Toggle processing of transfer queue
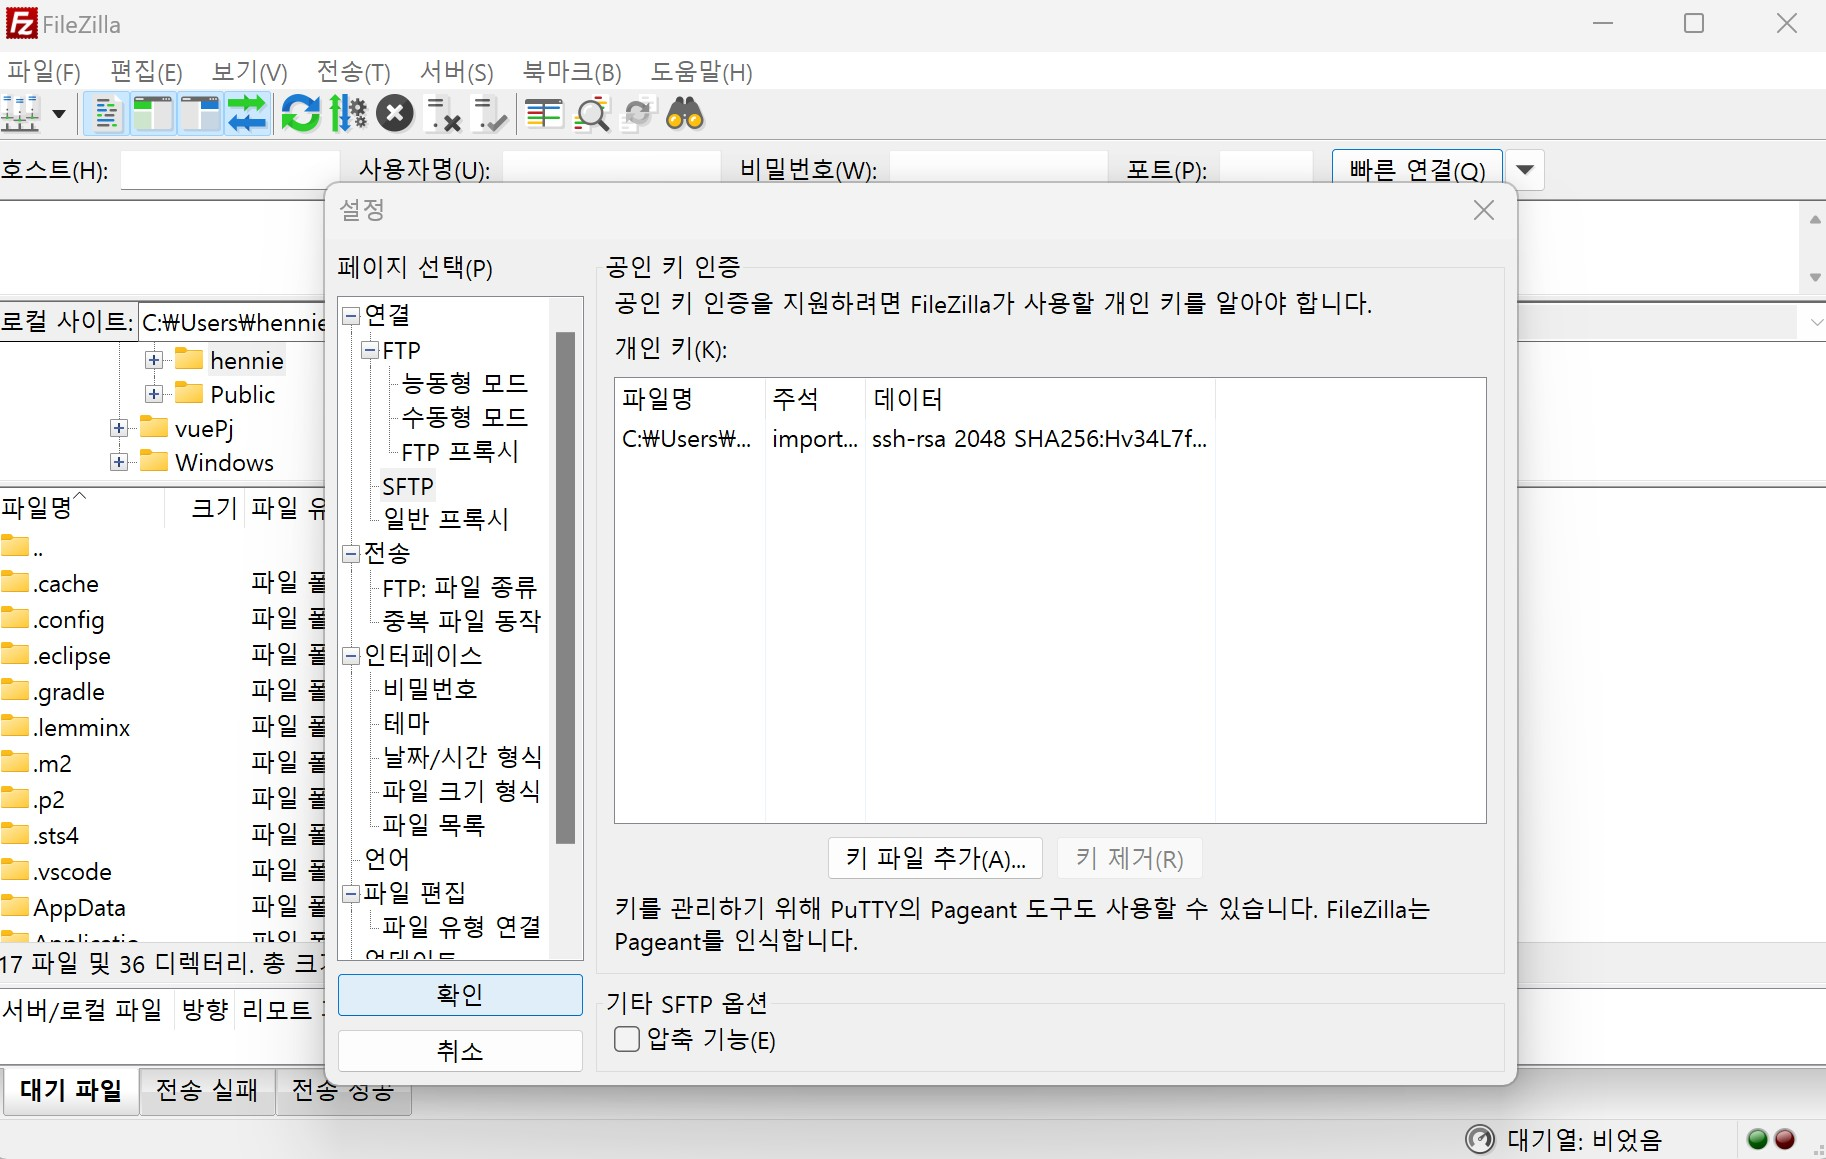Screen dimensions: 1826x1159 (x=348, y=114)
